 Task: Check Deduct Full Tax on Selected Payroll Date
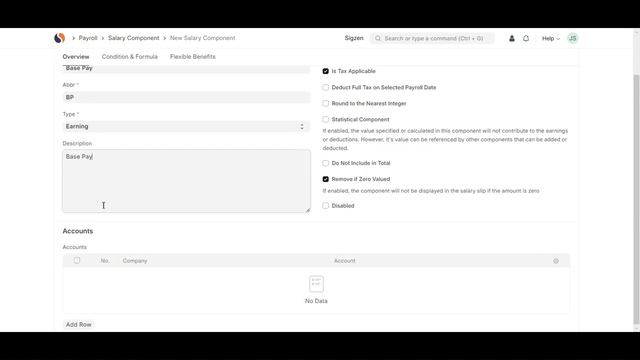click(325, 87)
